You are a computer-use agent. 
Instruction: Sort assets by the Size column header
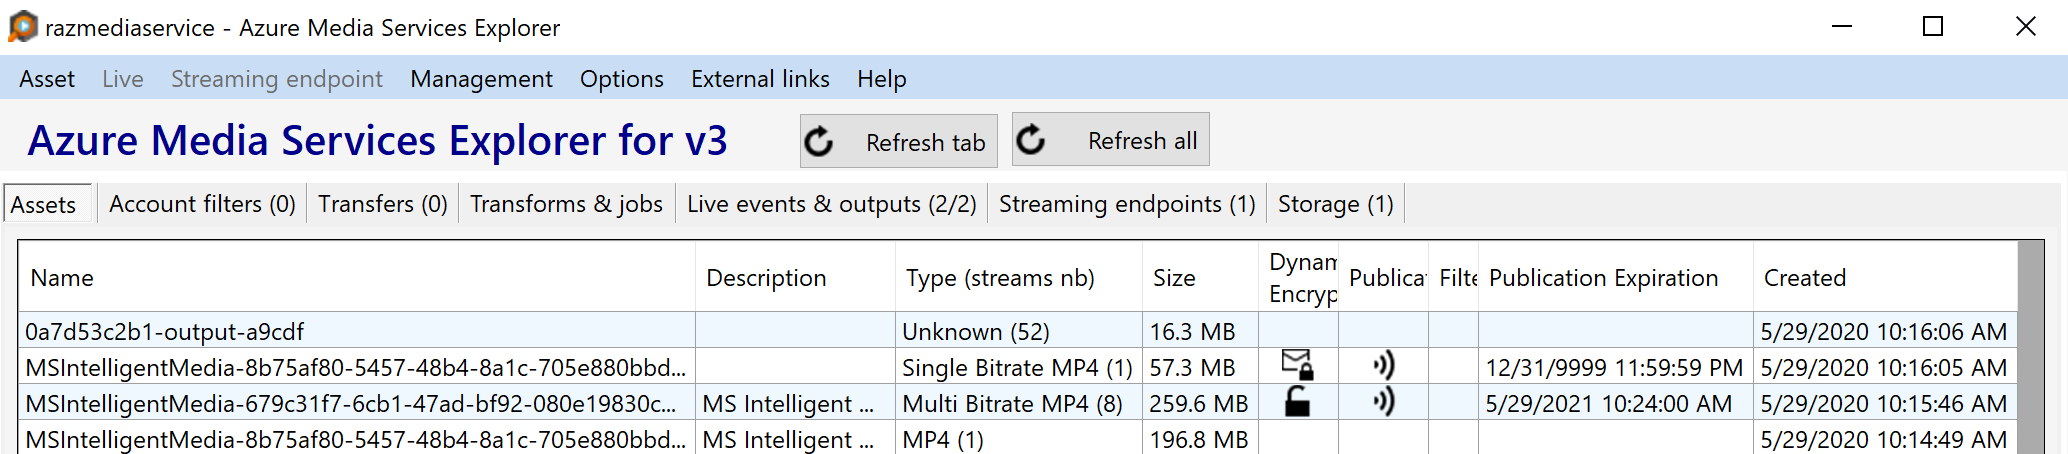tap(1174, 278)
